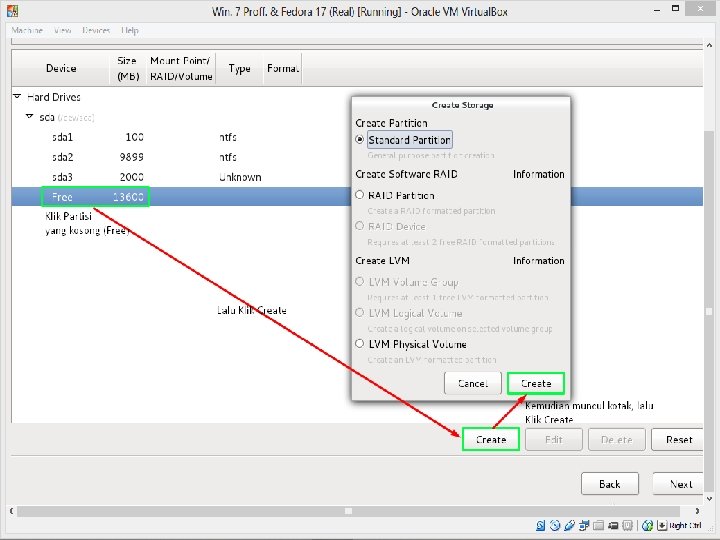Choose the LVM Volume Group option
The height and width of the screenshot is (540, 720).
coord(360,281)
